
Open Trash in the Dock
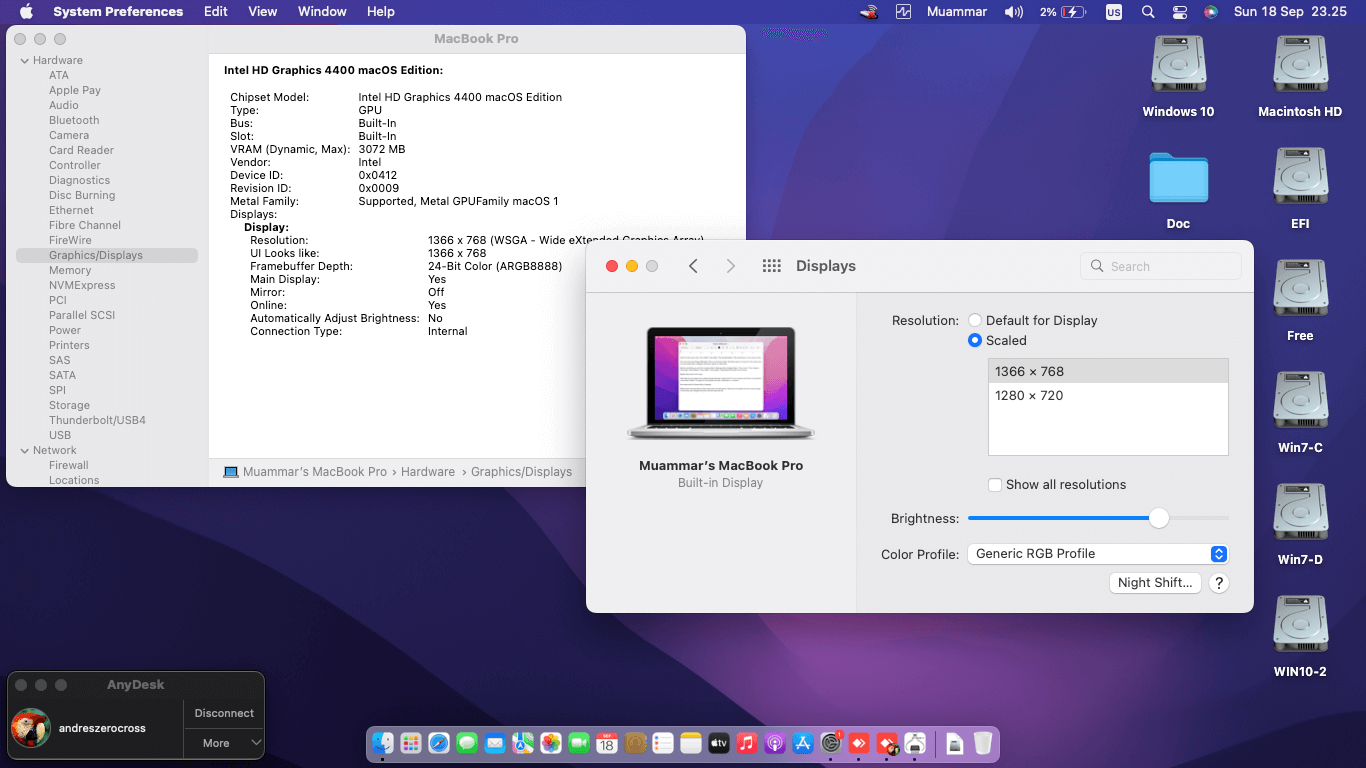[x=983, y=743]
